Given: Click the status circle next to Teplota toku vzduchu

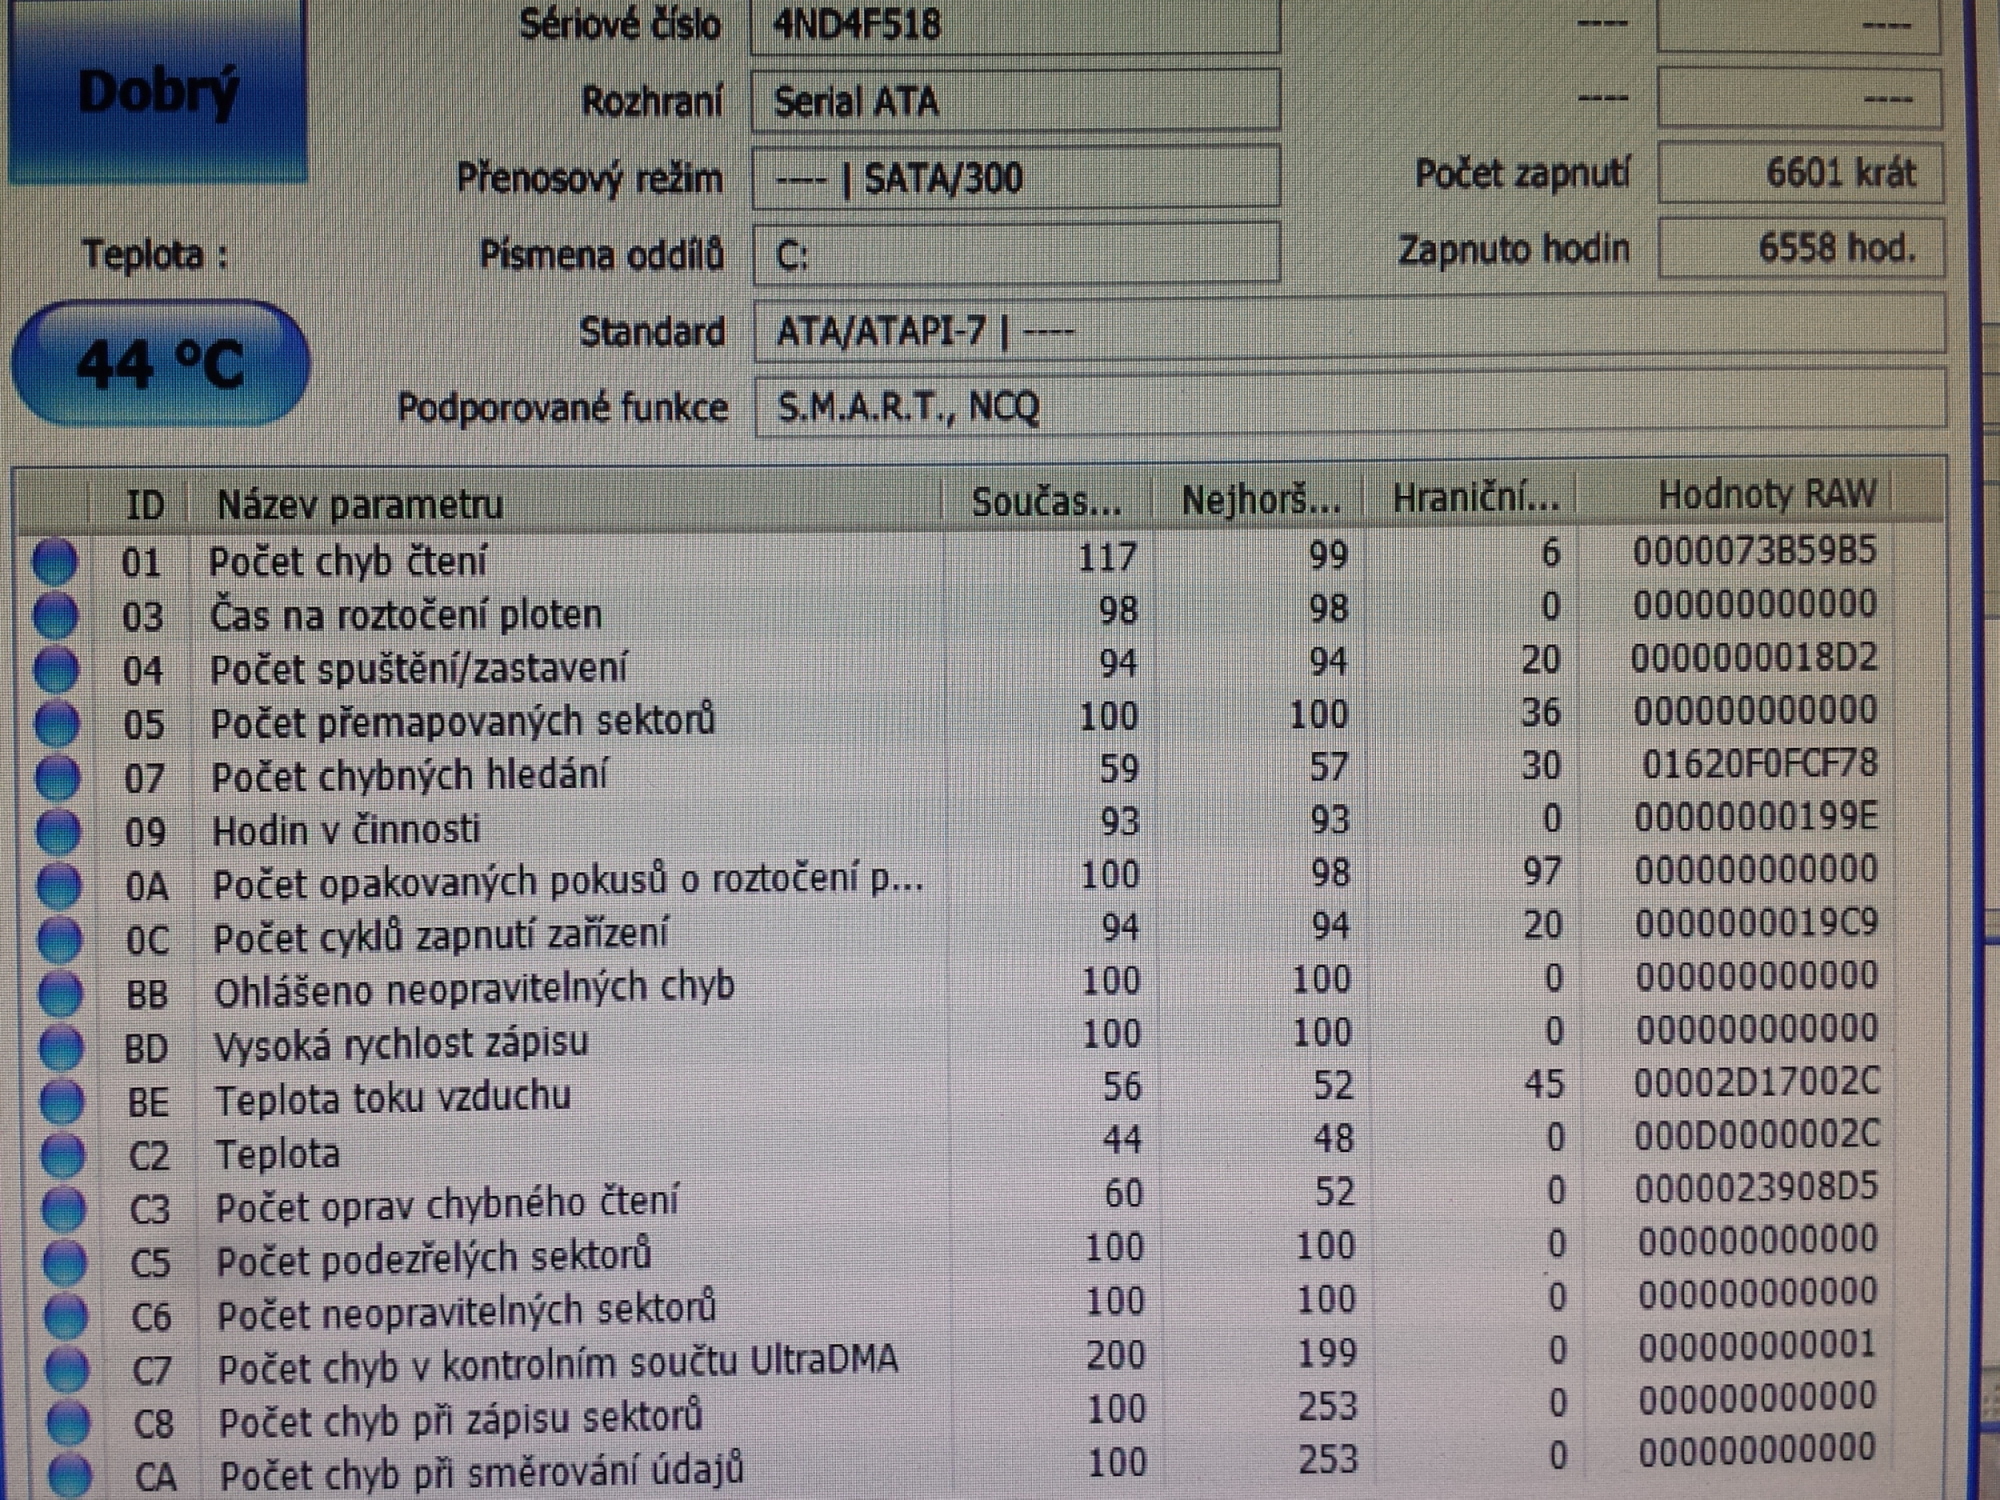Looking at the screenshot, I should coord(61,1101).
